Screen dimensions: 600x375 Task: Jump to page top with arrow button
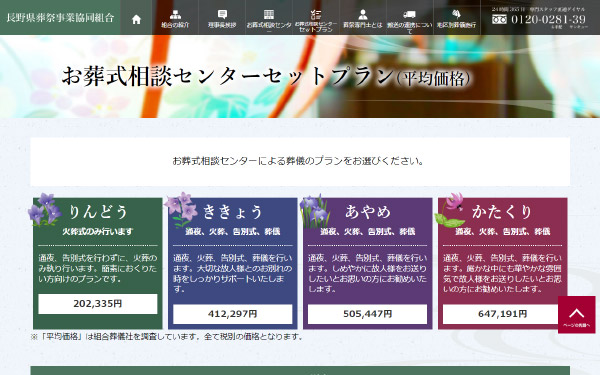click(576, 314)
